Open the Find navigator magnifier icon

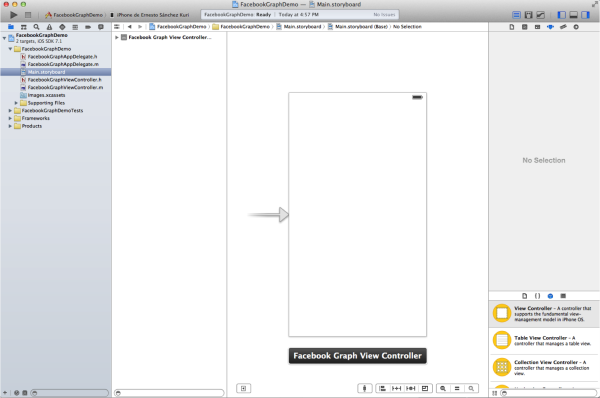pyautogui.click(x=36, y=27)
